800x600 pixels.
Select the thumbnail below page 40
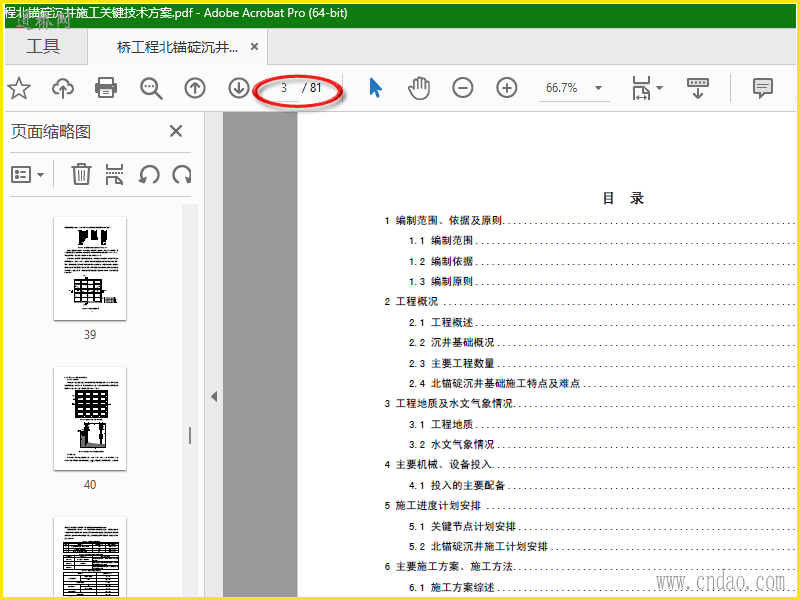[x=90, y=557]
